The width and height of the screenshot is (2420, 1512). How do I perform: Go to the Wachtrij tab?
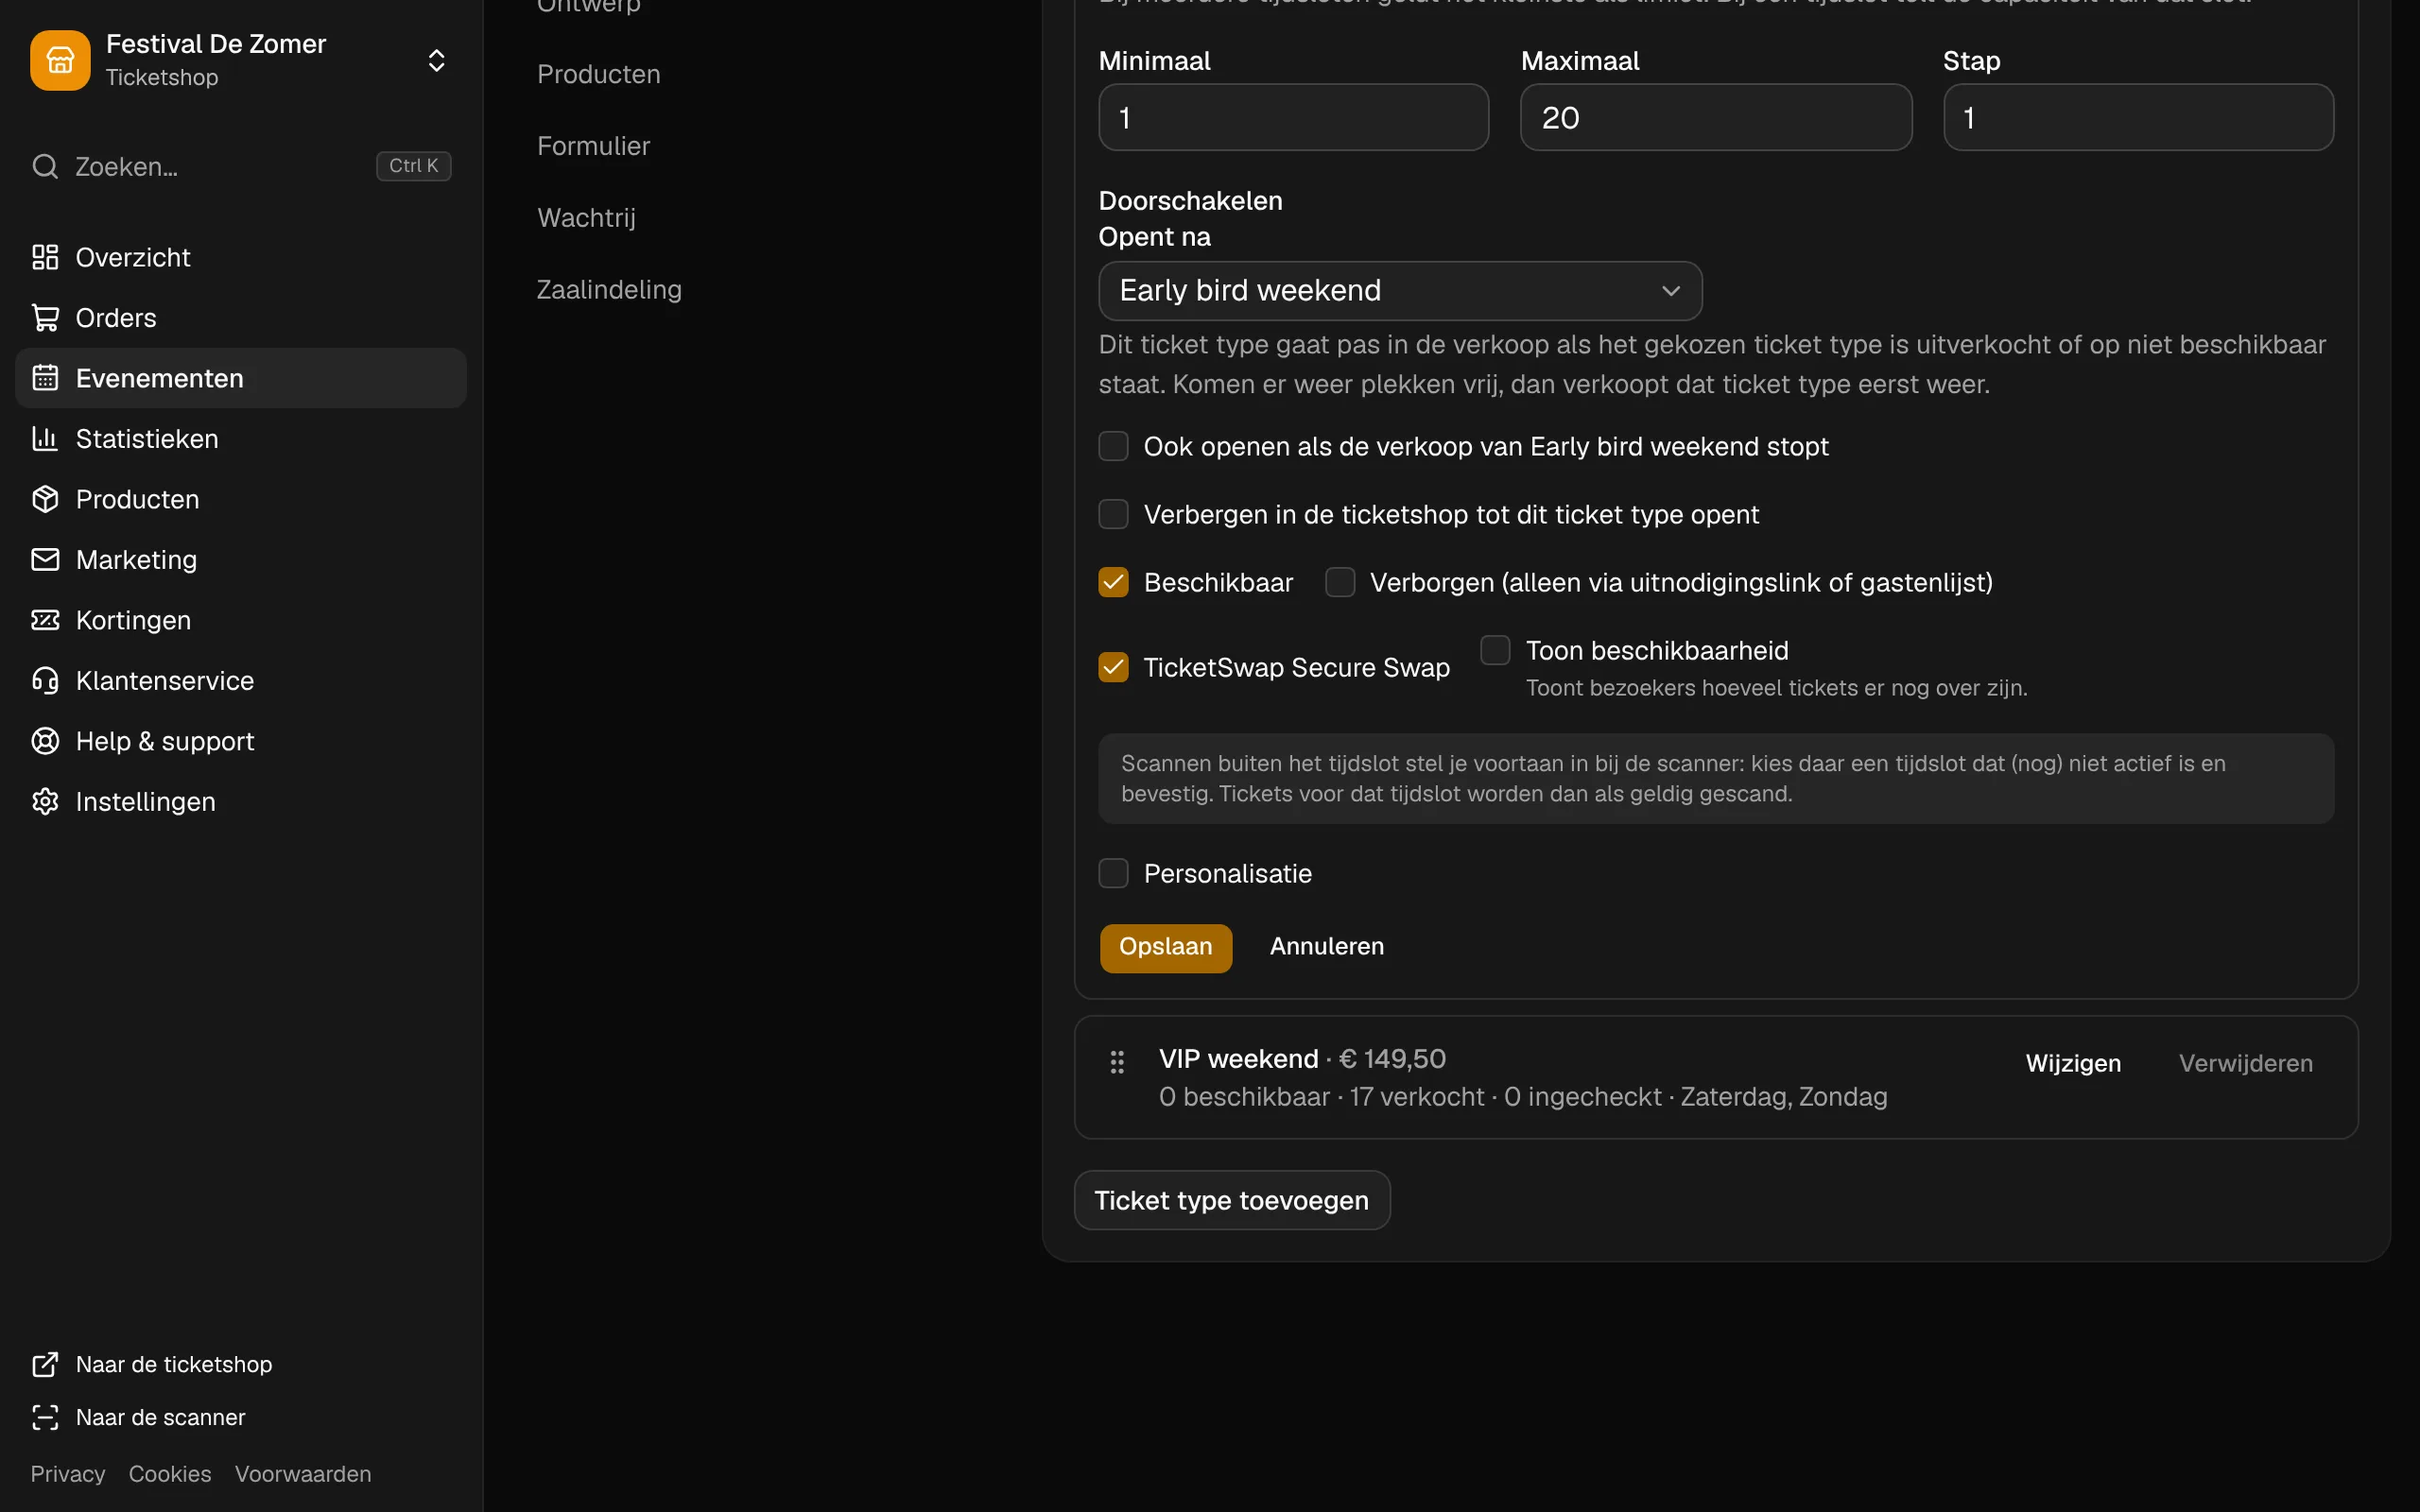click(586, 217)
